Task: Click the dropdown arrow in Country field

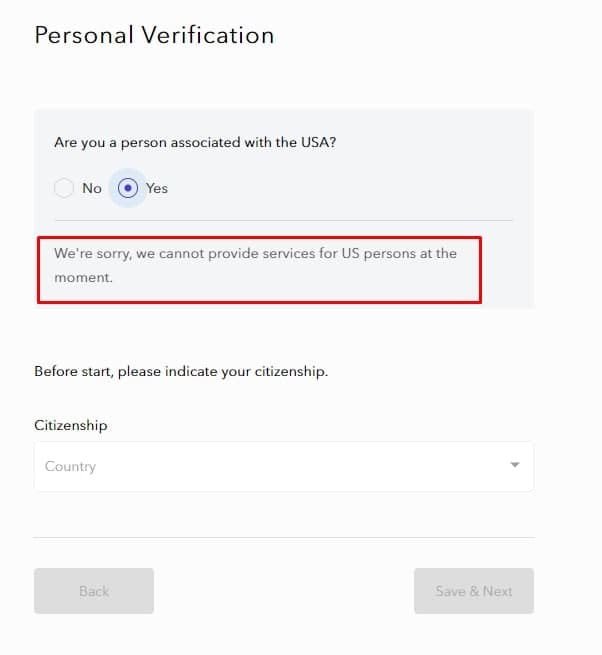Action: click(x=515, y=465)
